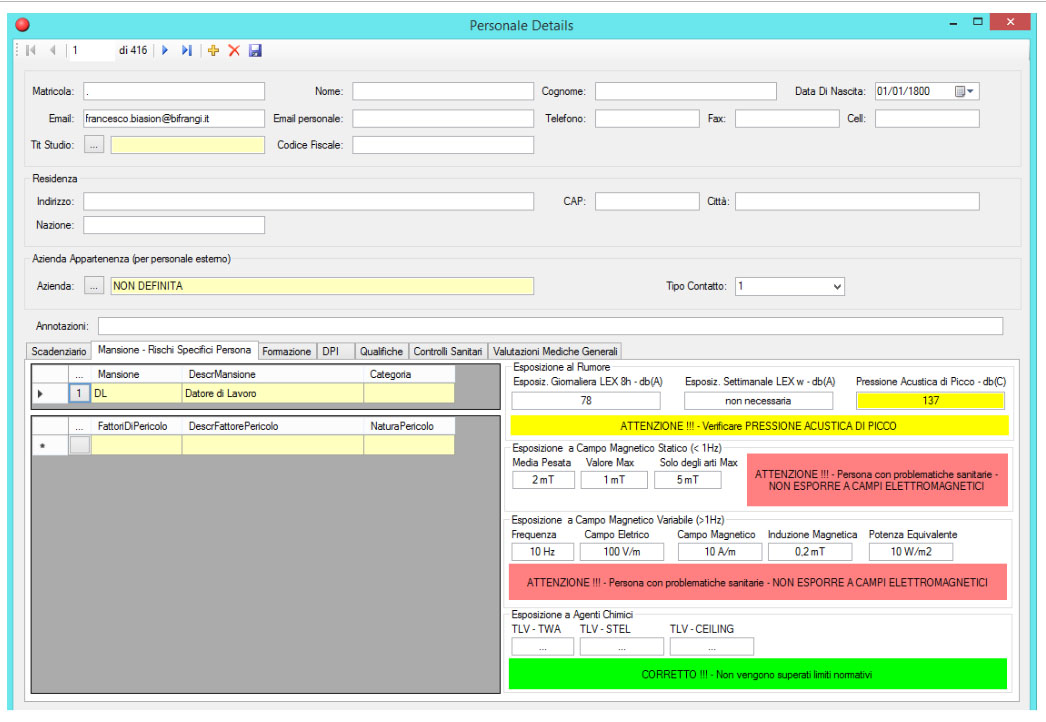Screen dimensions: 1046x722
Task: Click the Categoria column header
Action: tap(409, 374)
